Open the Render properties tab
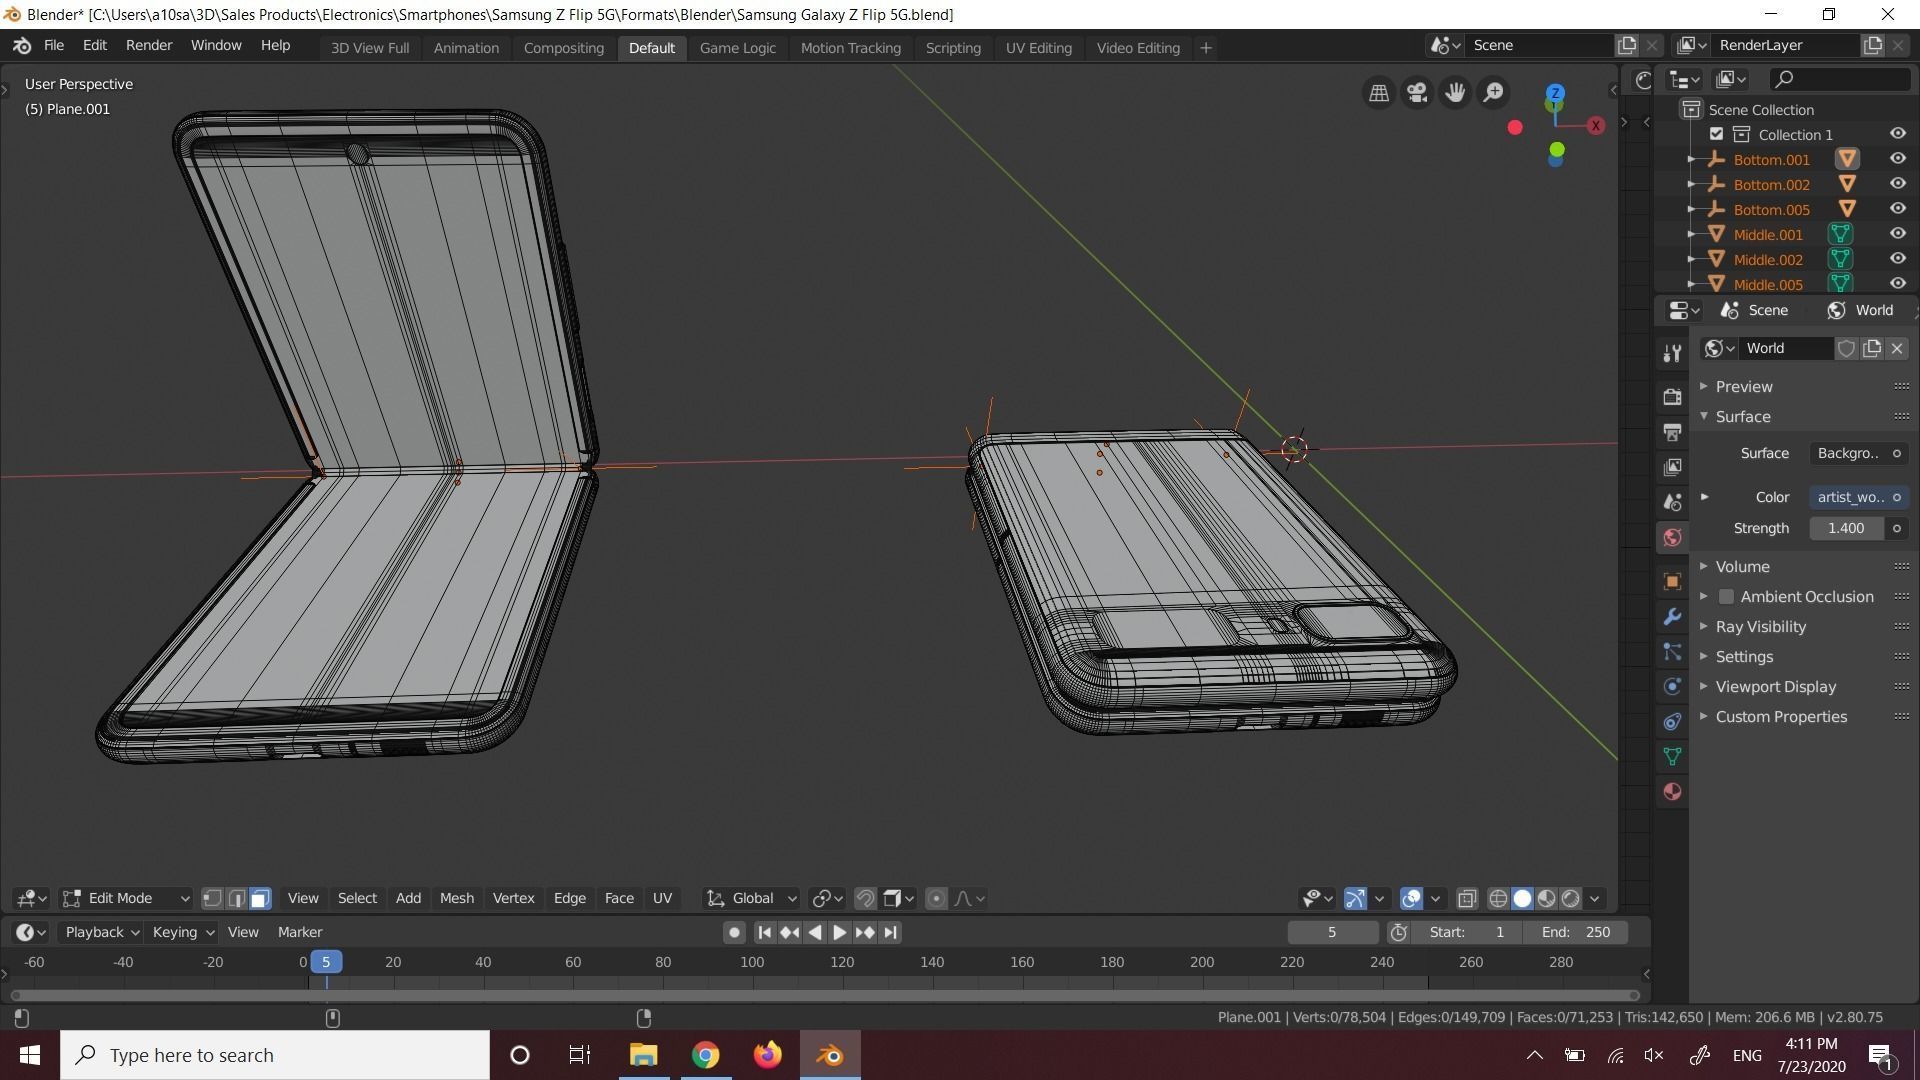Screen dimensions: 1920x1080 click(1672, 397)
